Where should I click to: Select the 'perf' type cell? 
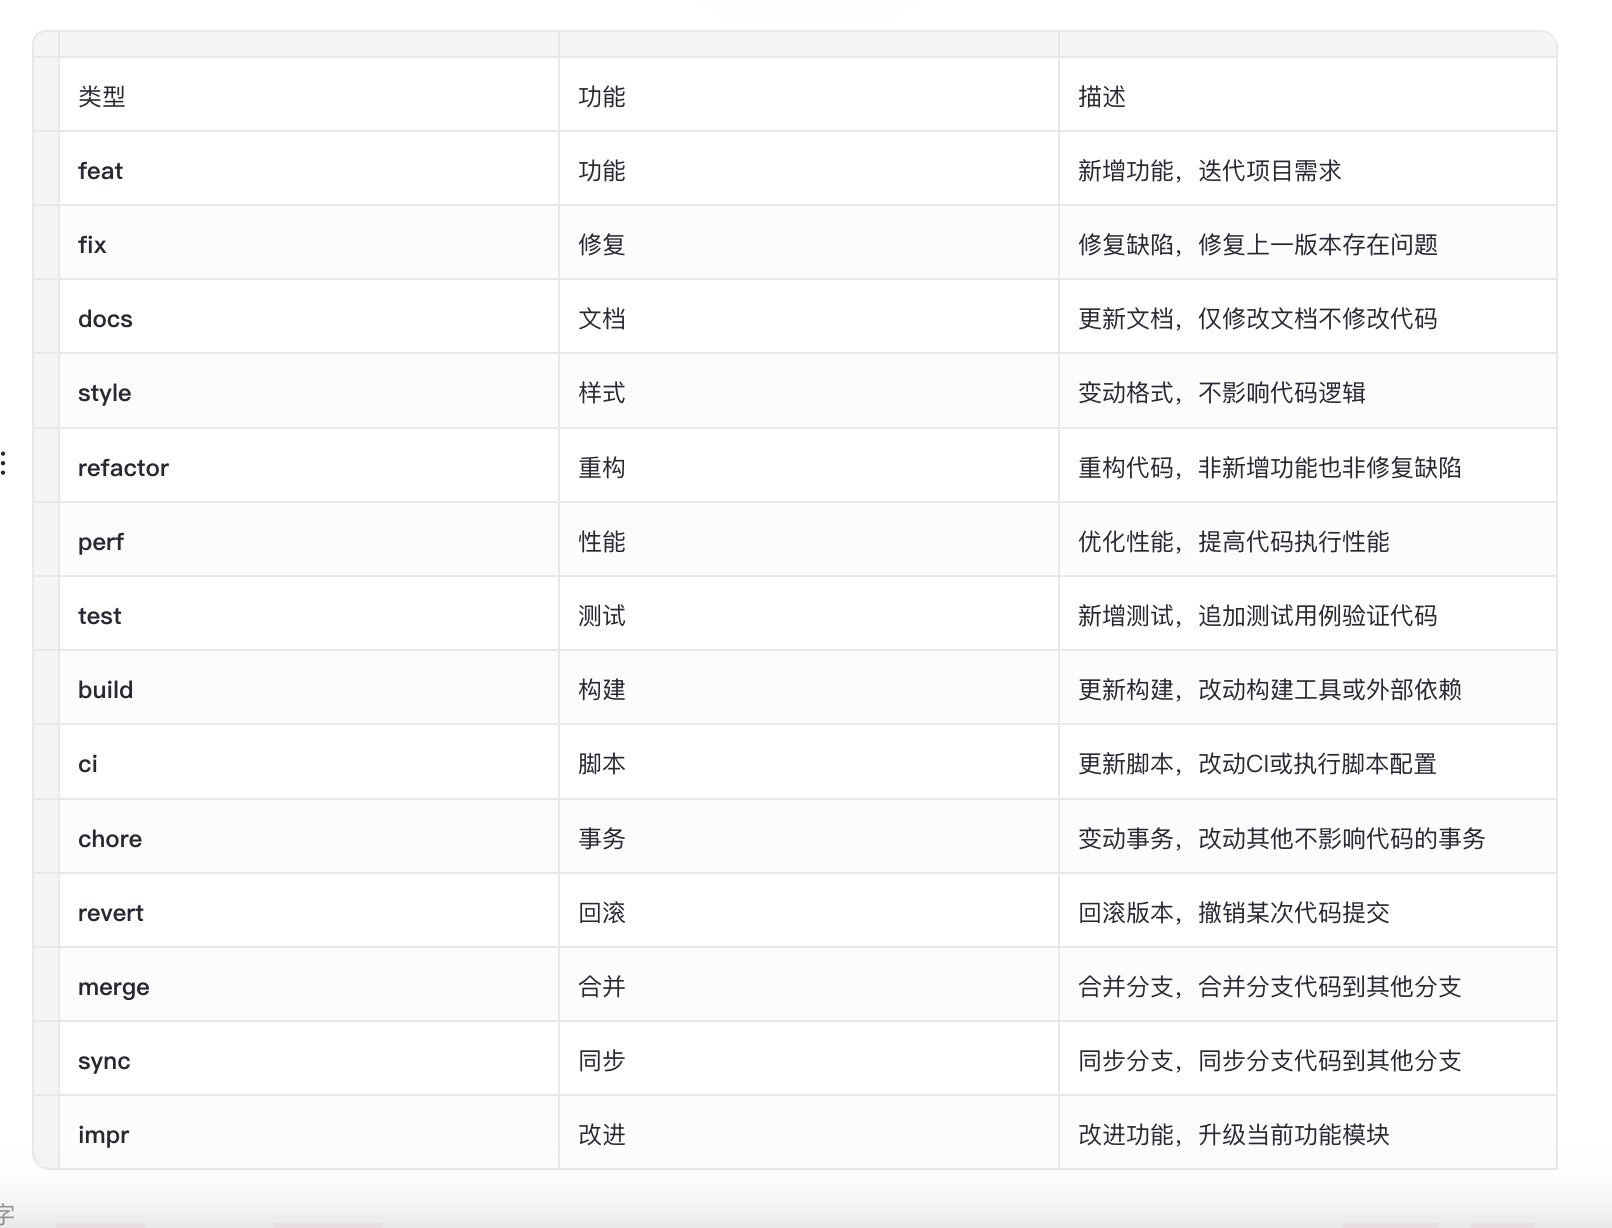309,540
